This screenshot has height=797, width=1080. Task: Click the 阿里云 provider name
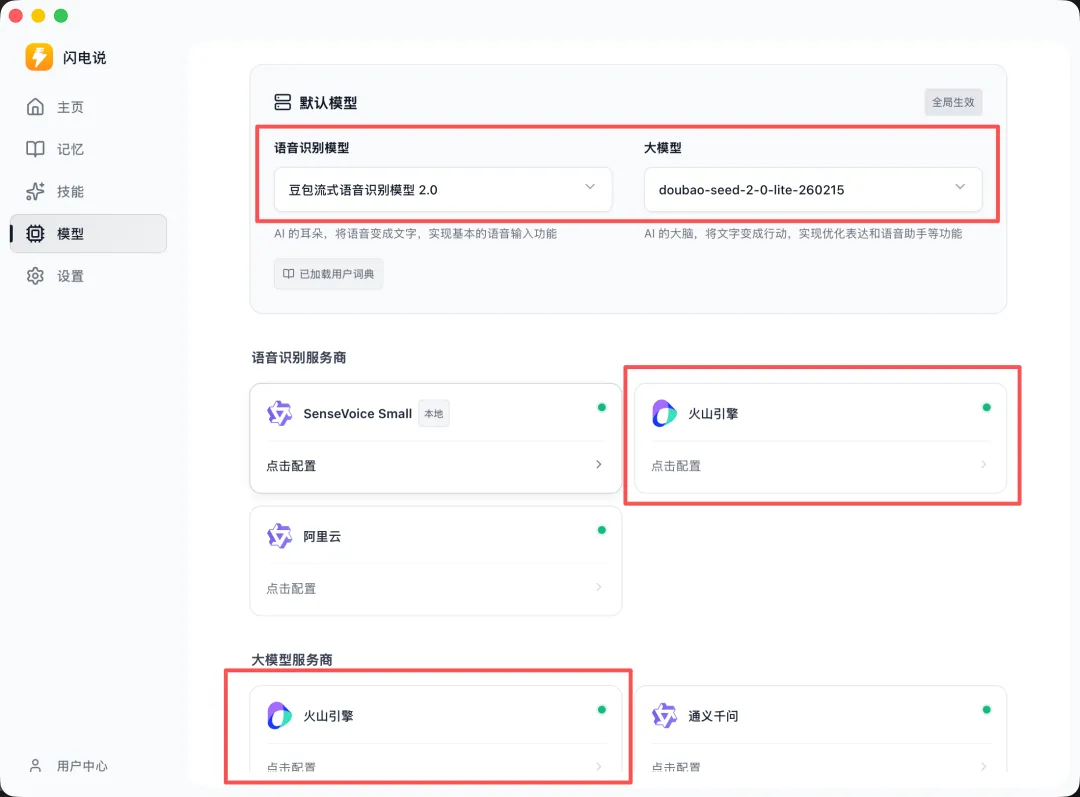322,536
